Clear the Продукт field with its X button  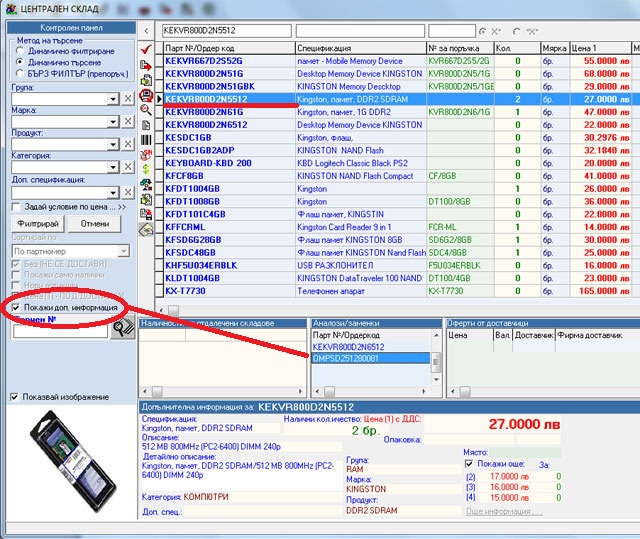click(x=128, y=144)
